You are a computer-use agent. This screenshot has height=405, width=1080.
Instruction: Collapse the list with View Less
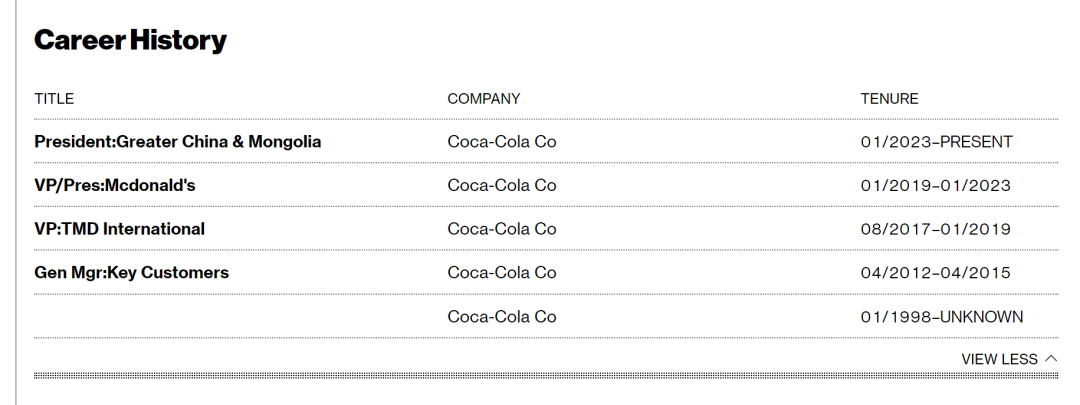point(1000,359)
